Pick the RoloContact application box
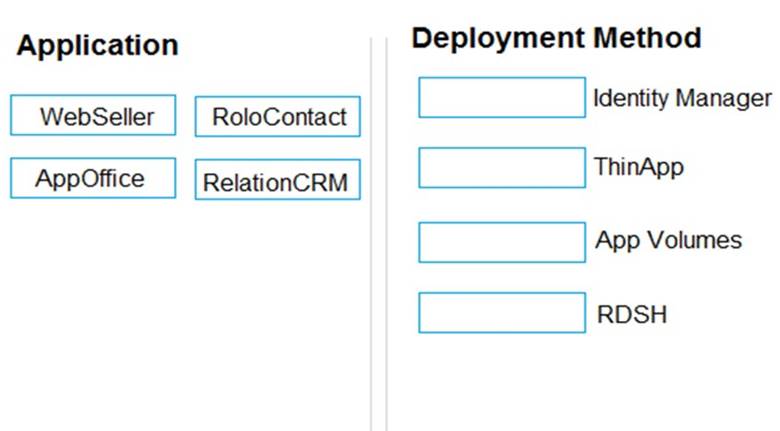Image resolution: width=780 pixels, height=431 pixels. (277, 117)
